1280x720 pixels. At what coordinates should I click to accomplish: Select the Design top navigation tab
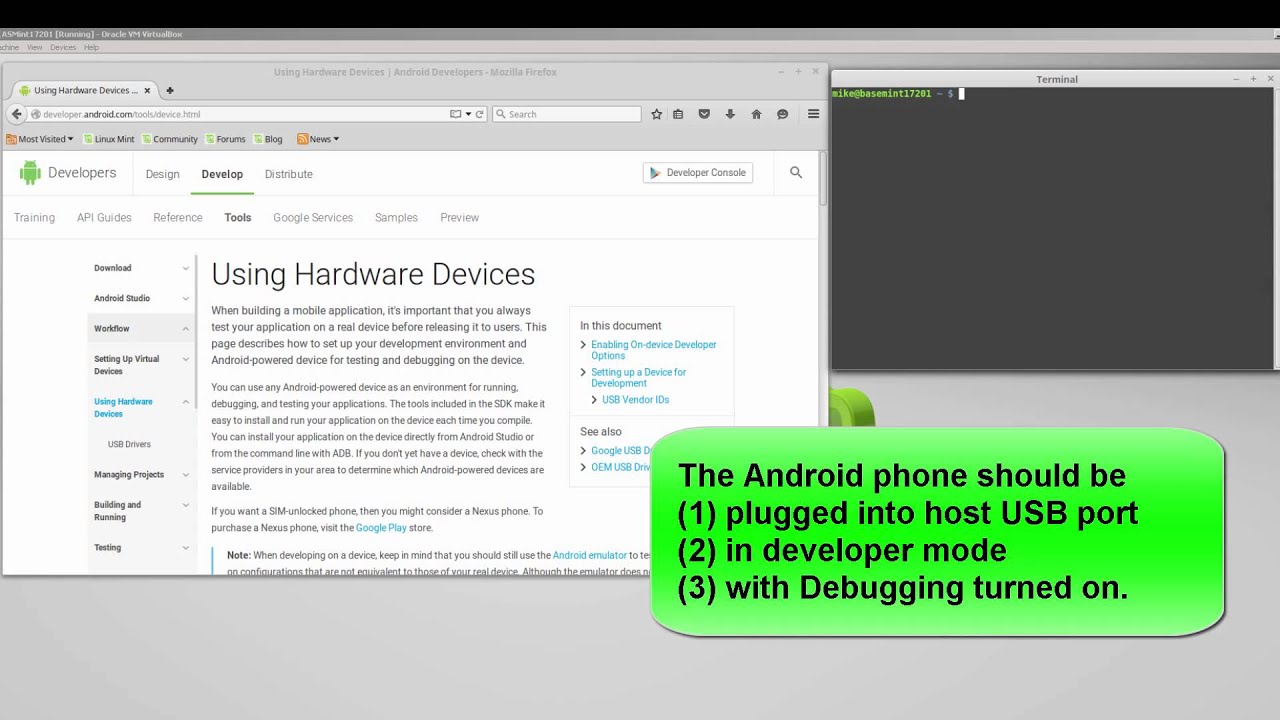162,174
